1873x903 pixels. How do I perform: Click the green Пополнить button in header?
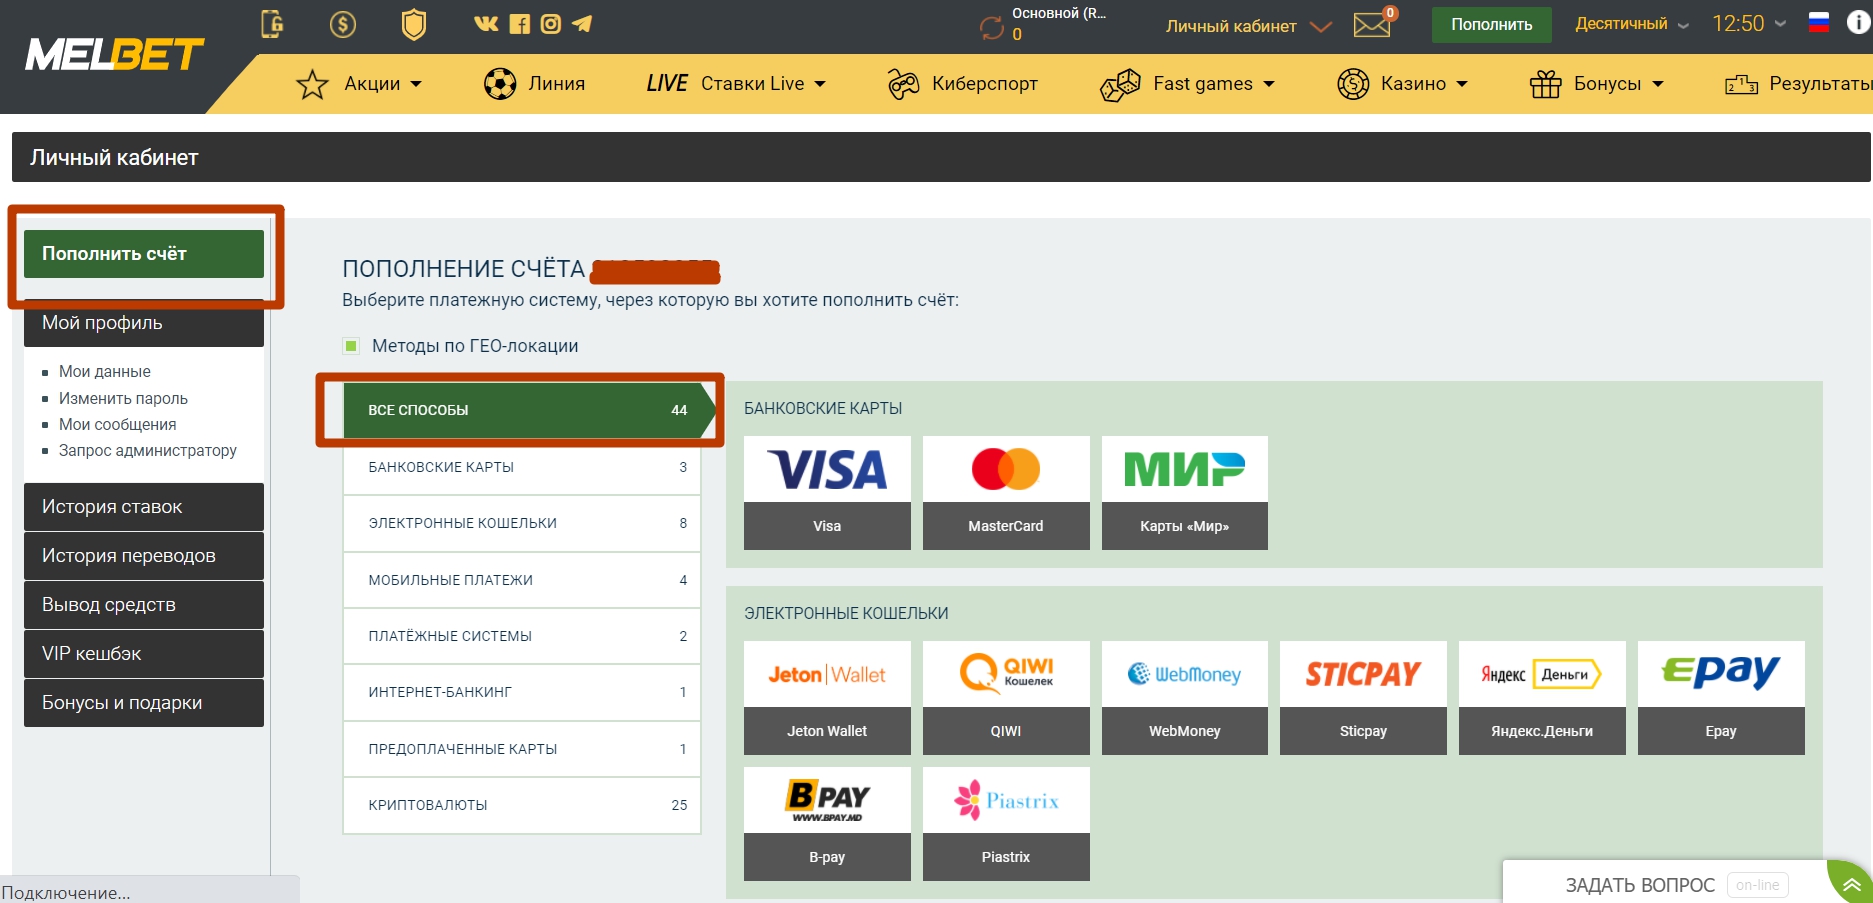pos(1491,25)
